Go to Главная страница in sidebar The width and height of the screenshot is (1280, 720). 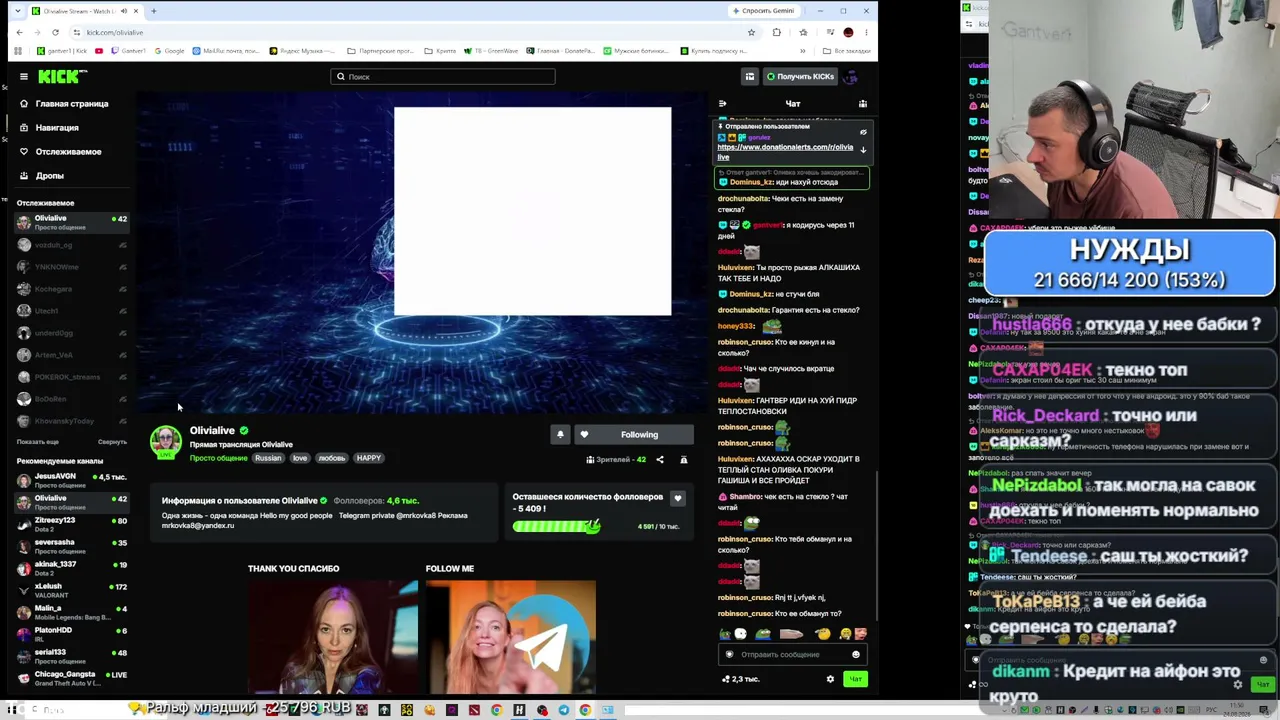click(72, 104)
